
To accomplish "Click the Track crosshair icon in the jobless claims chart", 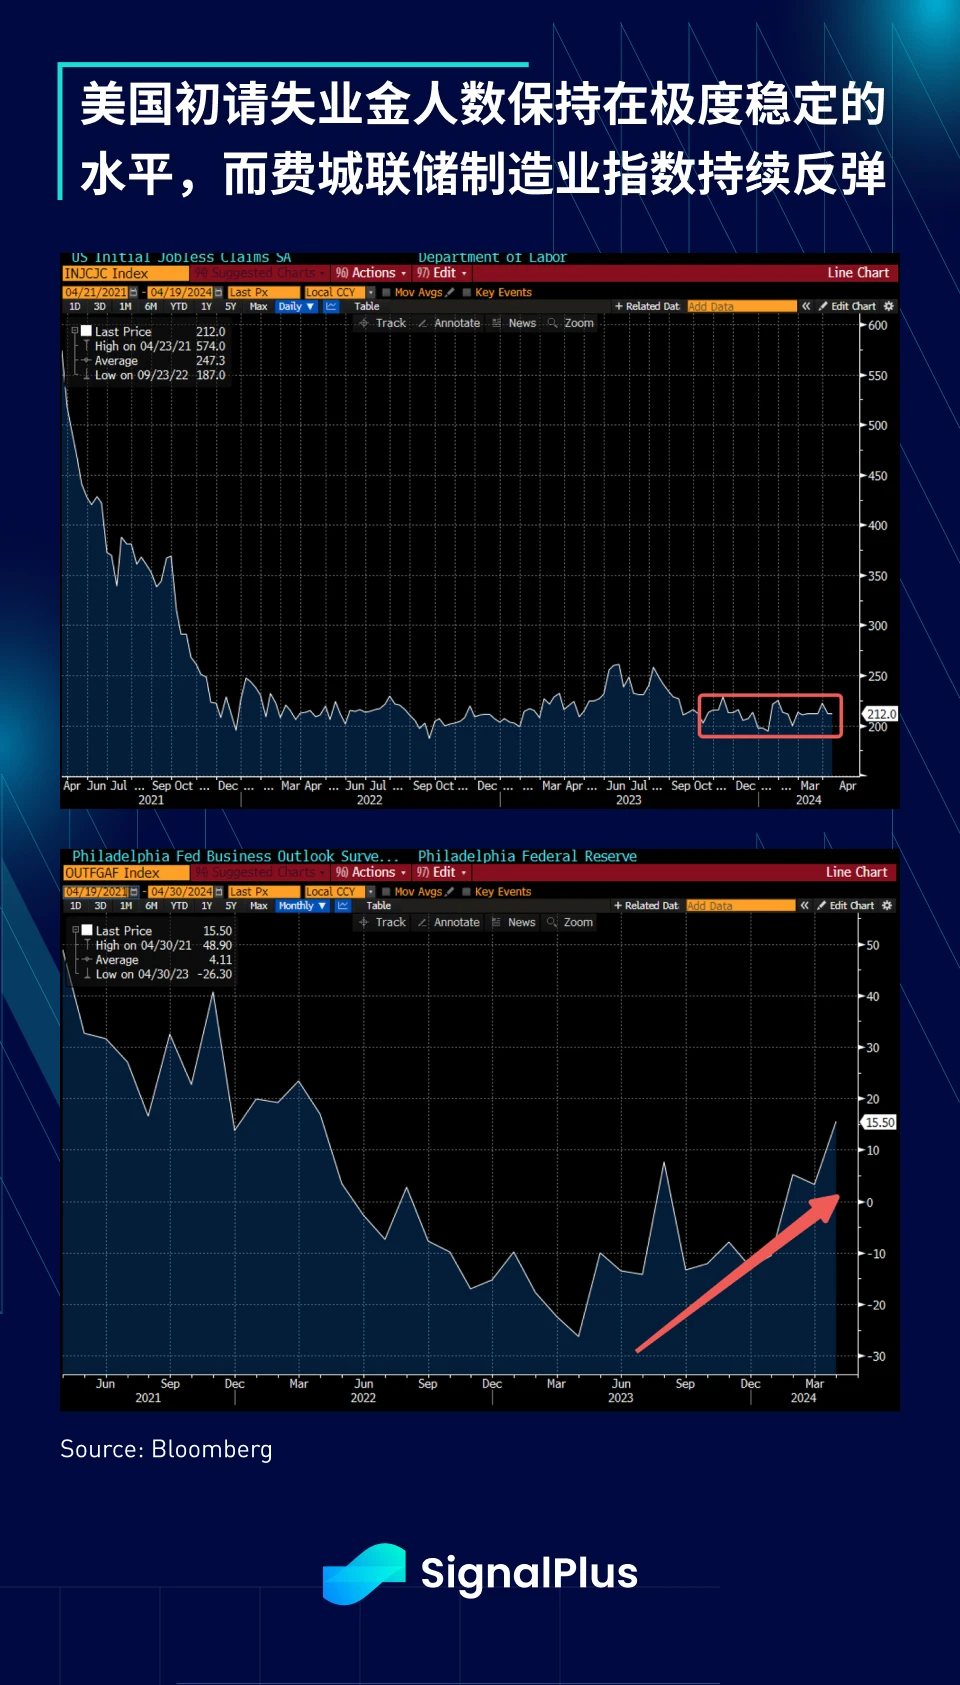I will pyautogui.click(x=364, y=323).
